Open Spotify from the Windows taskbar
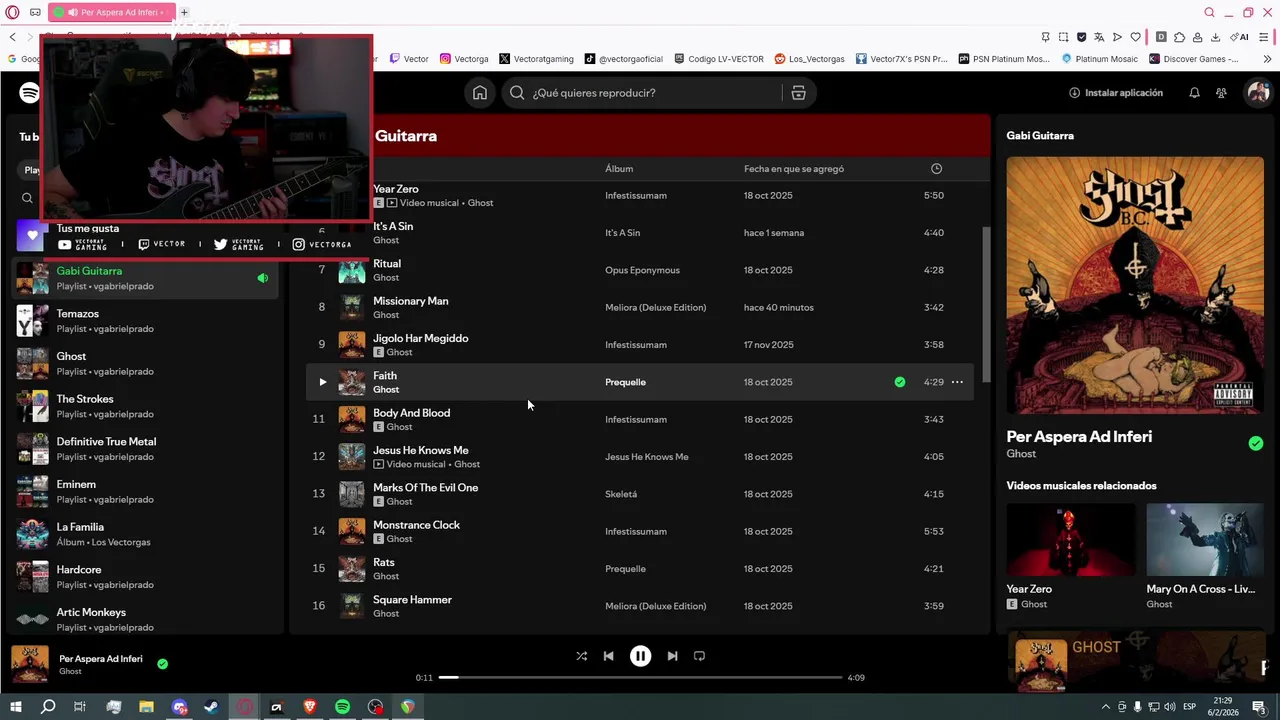 point(342,707)
